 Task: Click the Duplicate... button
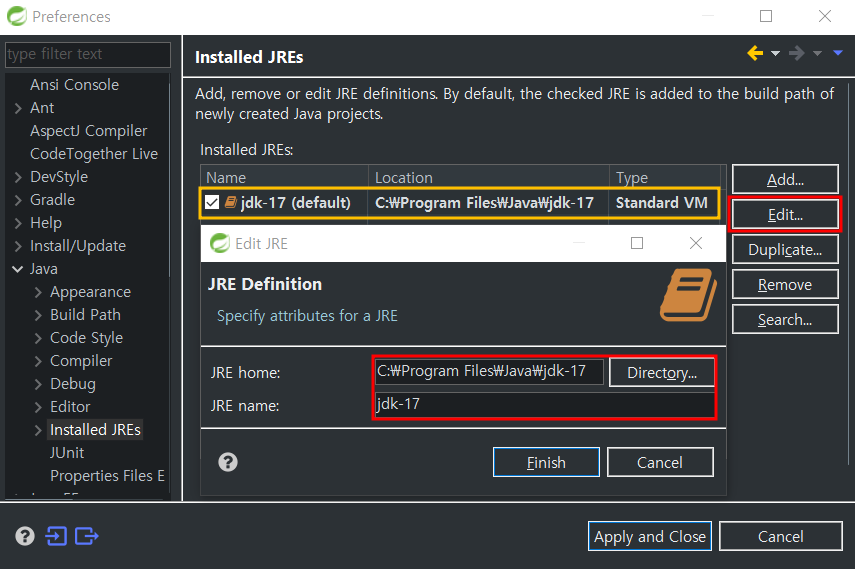[785, 249]
